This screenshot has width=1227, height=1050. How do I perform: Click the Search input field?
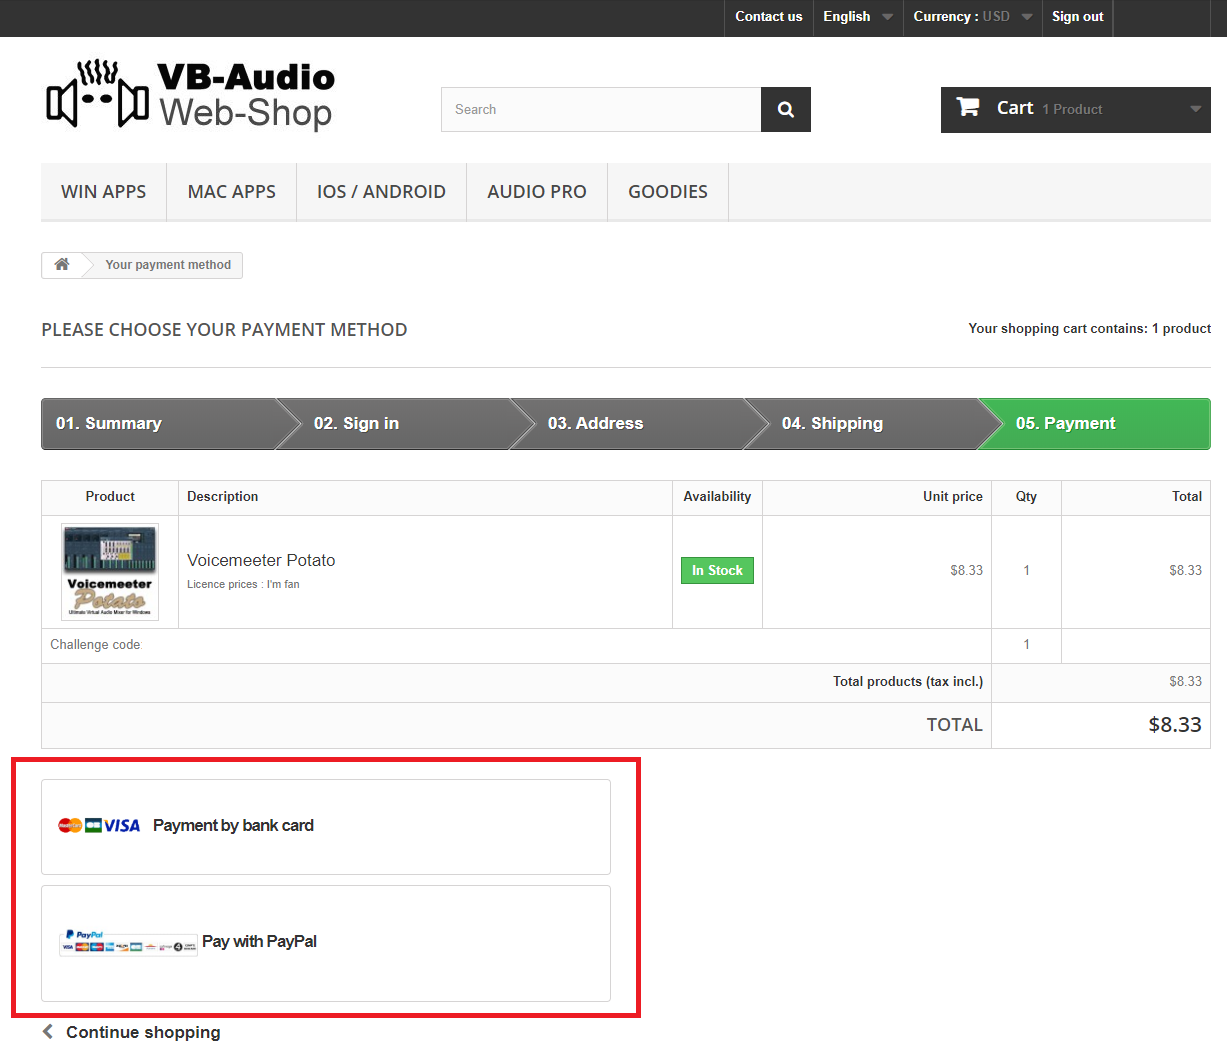pos(601,110)
